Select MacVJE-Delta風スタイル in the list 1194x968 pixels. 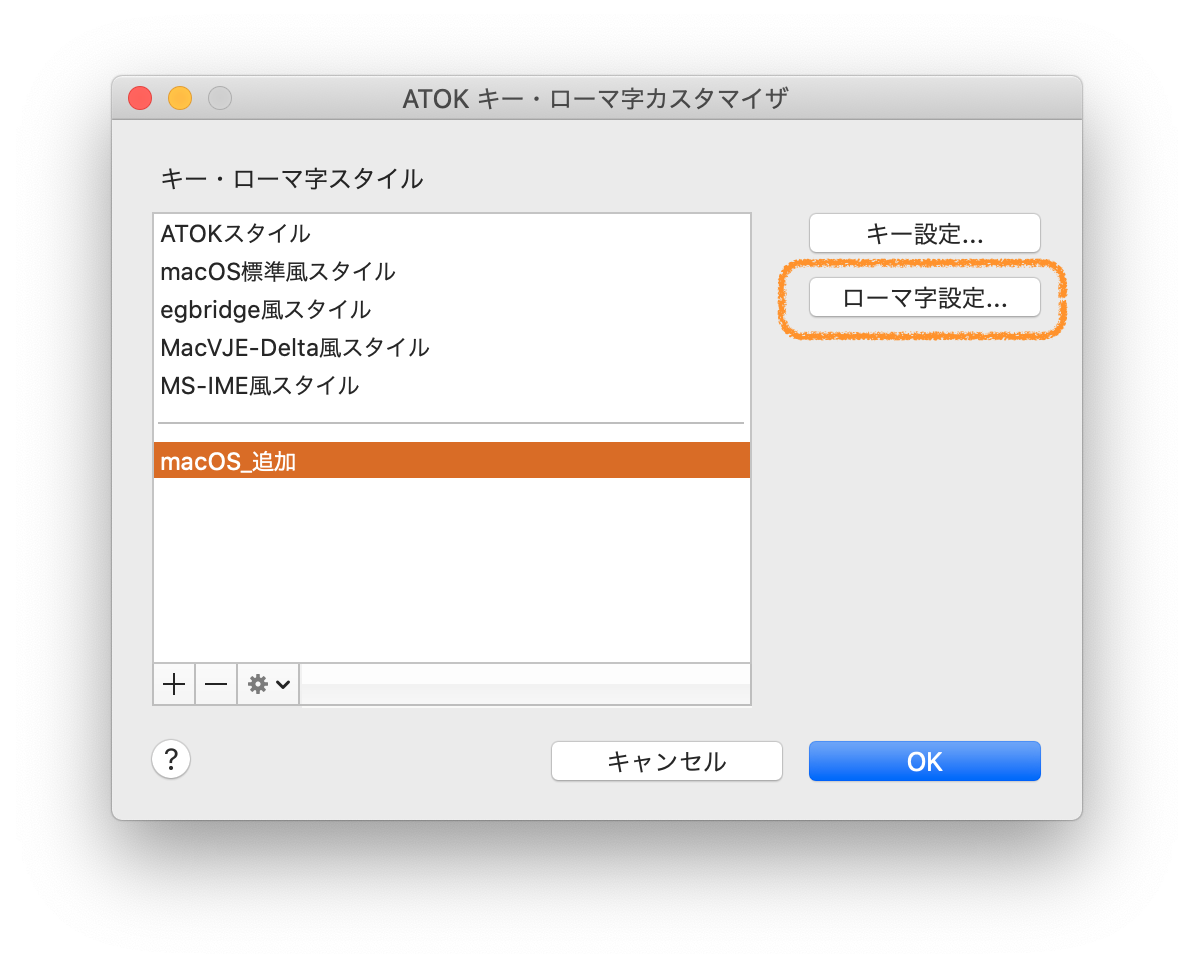pyautogui.click(x=452, y=347)
